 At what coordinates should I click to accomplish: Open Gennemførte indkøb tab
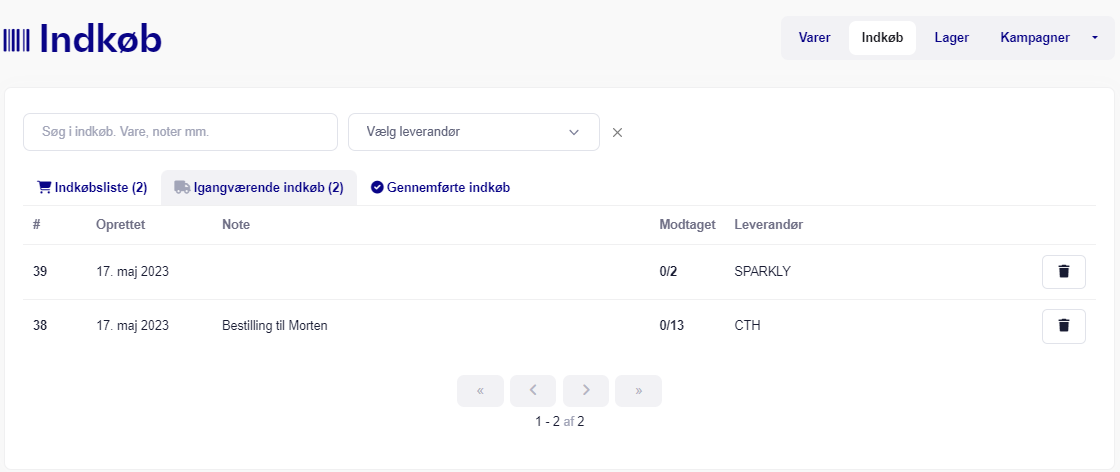point(441,188)
